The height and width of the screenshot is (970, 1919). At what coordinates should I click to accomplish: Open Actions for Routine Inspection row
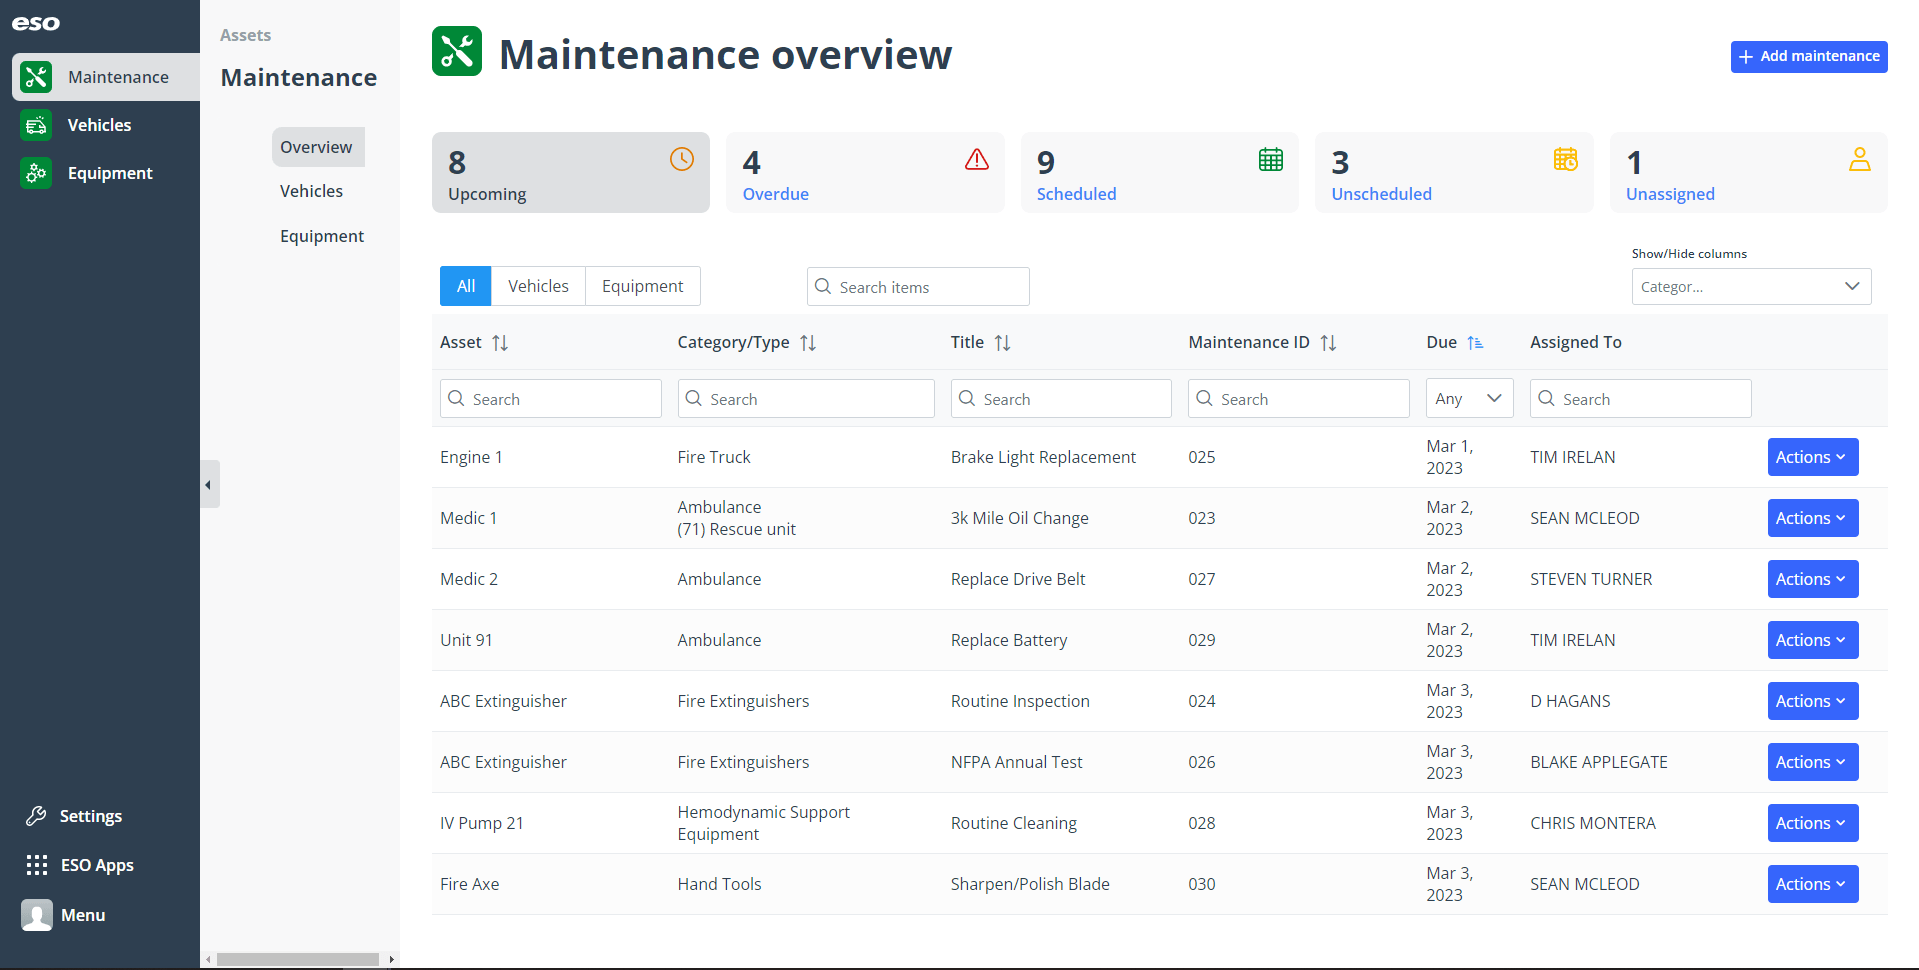click(1812, 701)
